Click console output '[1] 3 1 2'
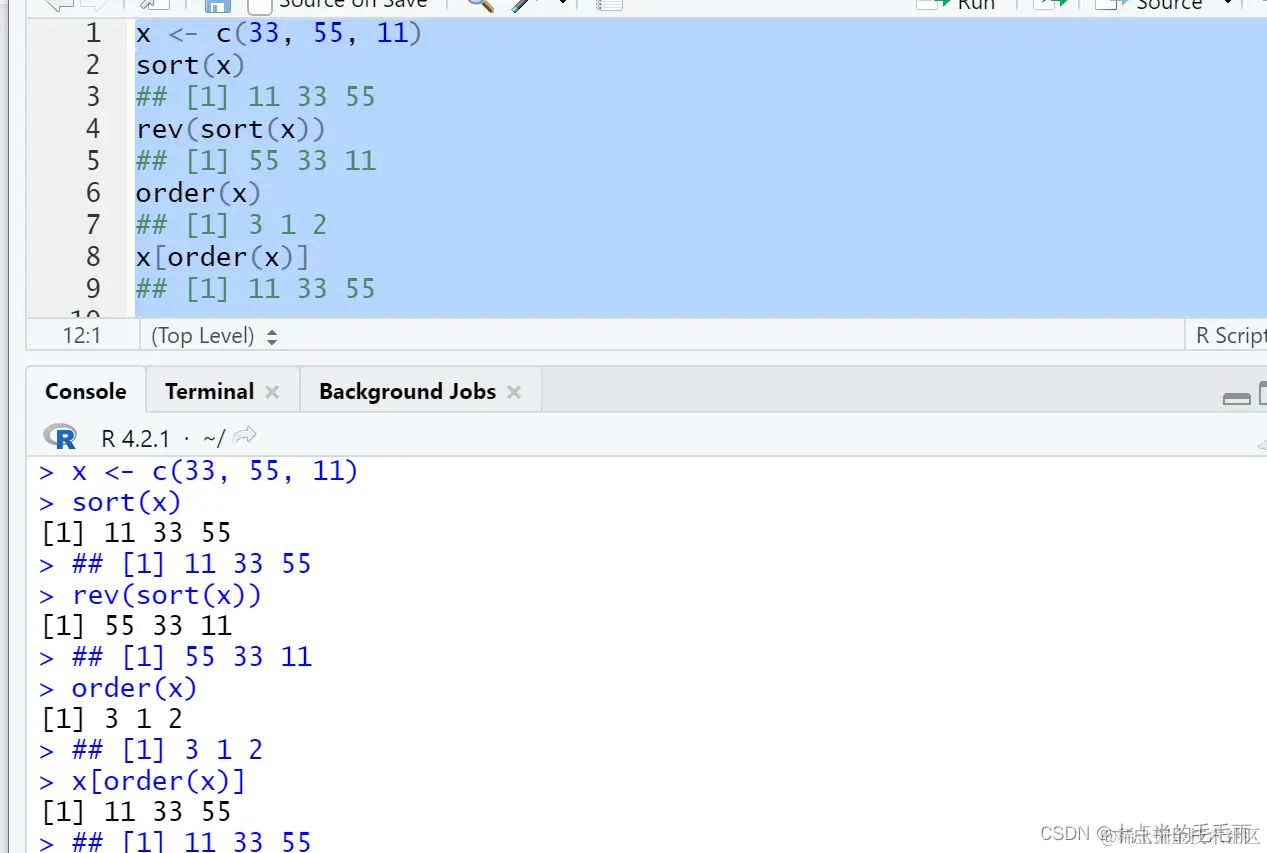The image size is (1267, 853). coord(112,719)
